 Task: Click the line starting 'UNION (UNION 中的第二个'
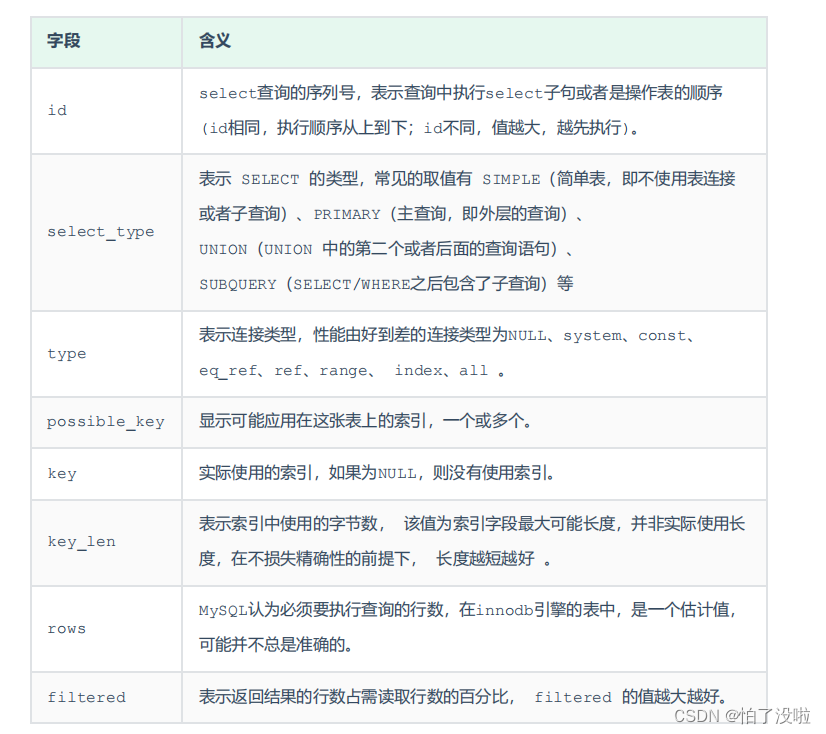(x=386, y=249)
